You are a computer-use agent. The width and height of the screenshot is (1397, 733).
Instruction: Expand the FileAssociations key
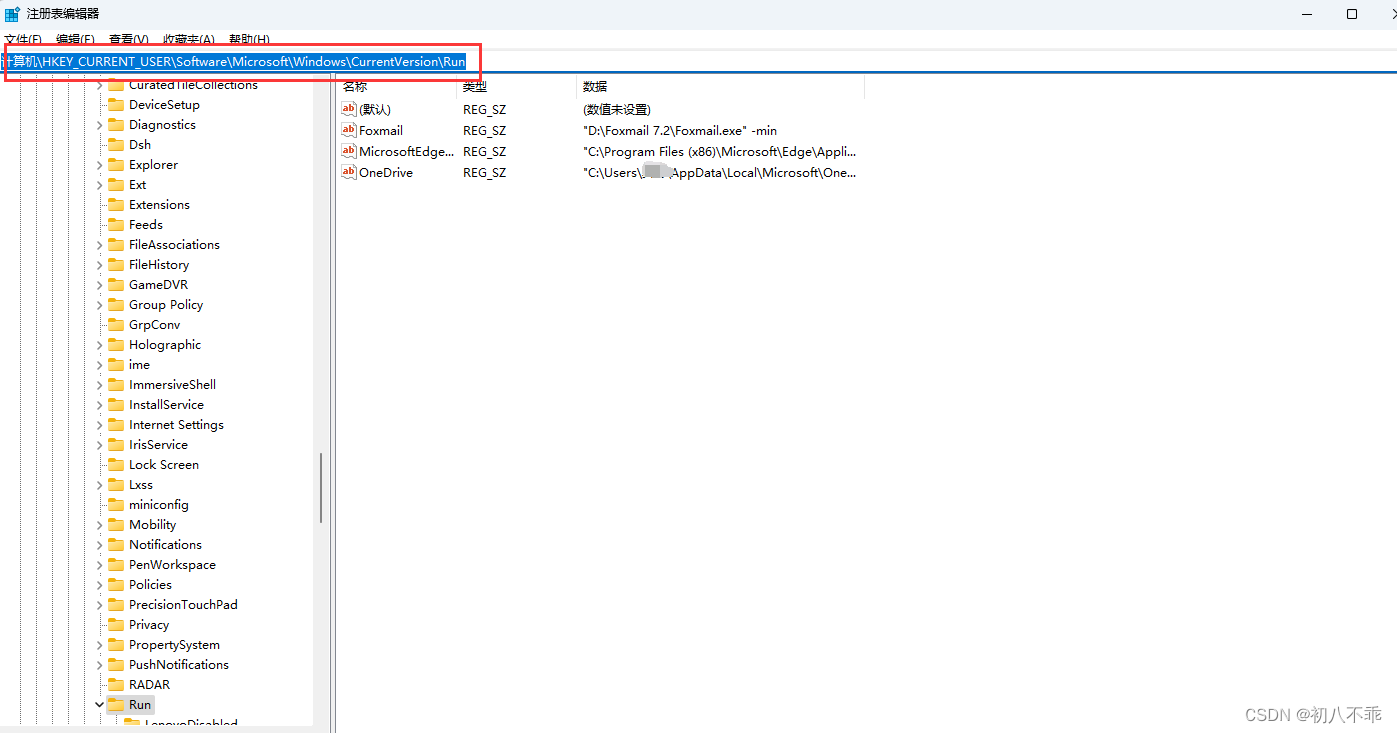(99, 245)
